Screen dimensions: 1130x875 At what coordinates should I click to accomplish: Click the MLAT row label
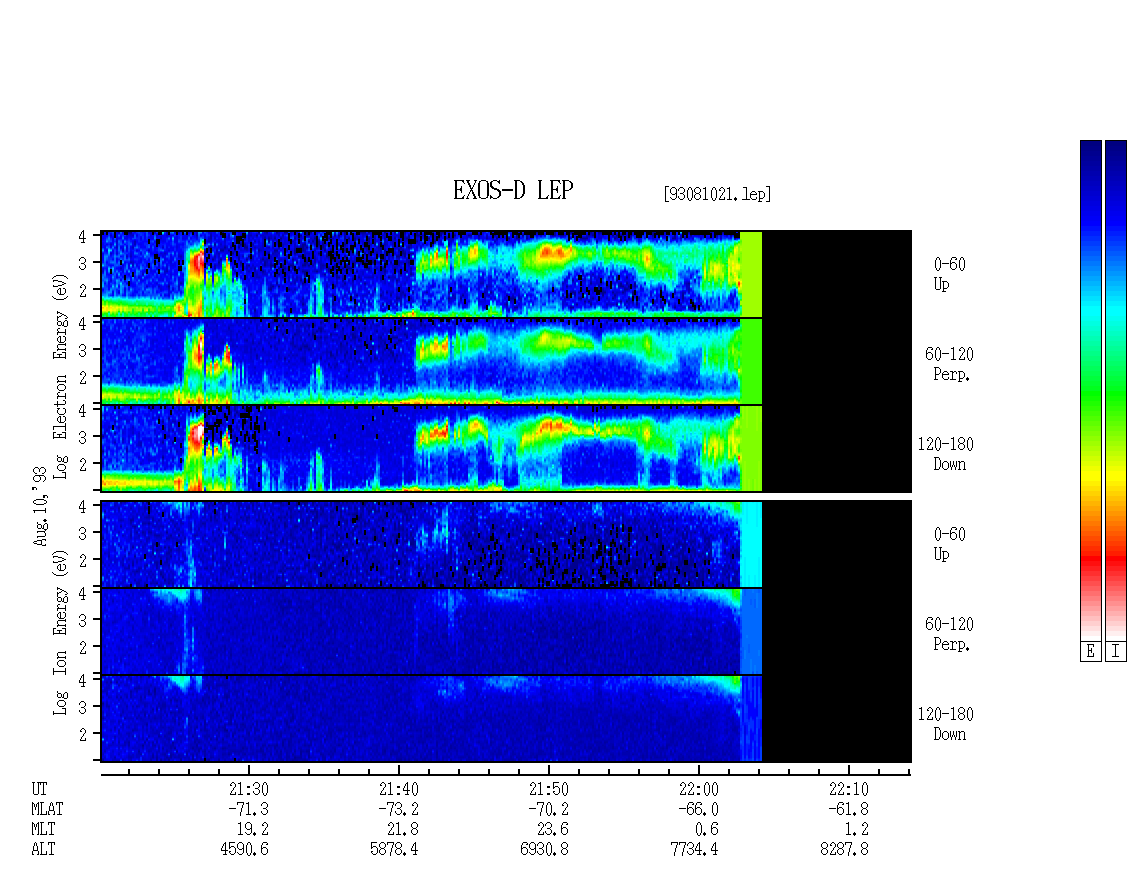[x=47, y=809]
